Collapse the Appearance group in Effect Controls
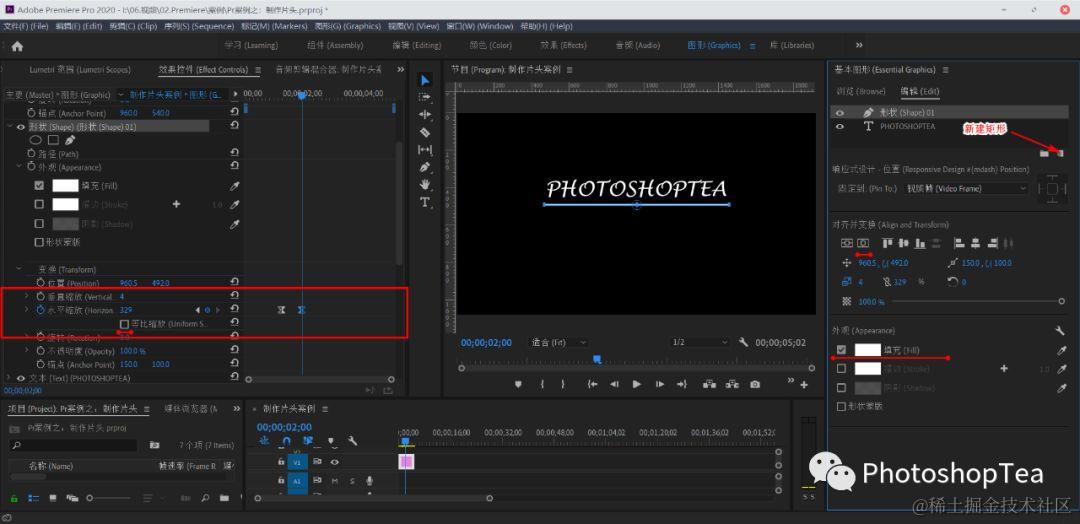1080x524 pixels. [19, 167]
